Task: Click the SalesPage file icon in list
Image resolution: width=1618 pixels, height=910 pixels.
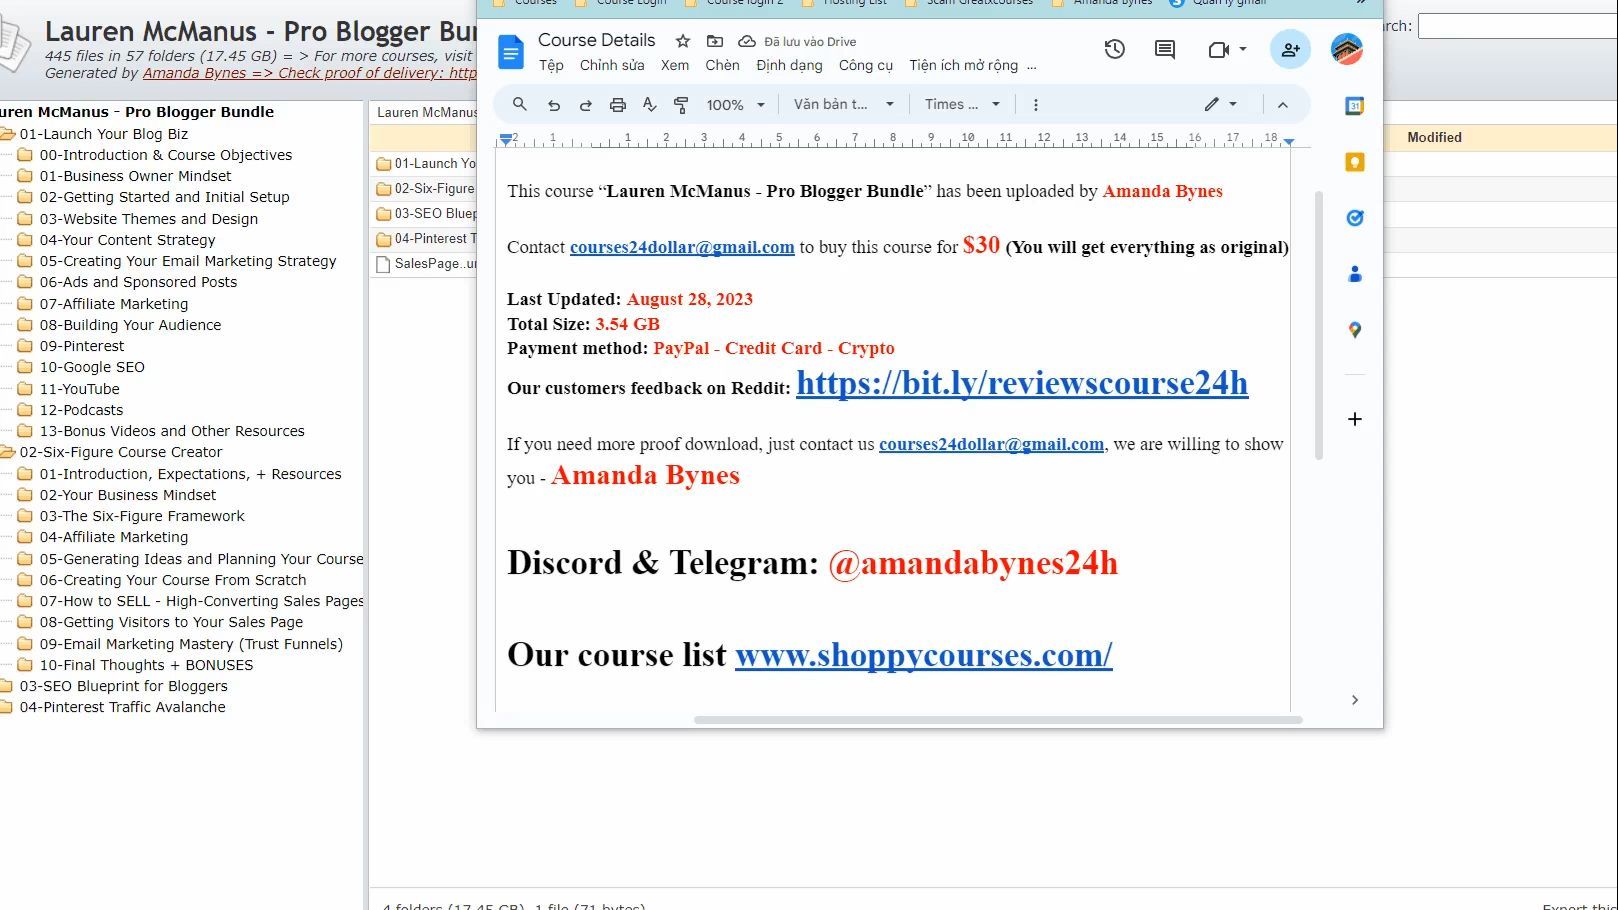Action: (383, 264)
